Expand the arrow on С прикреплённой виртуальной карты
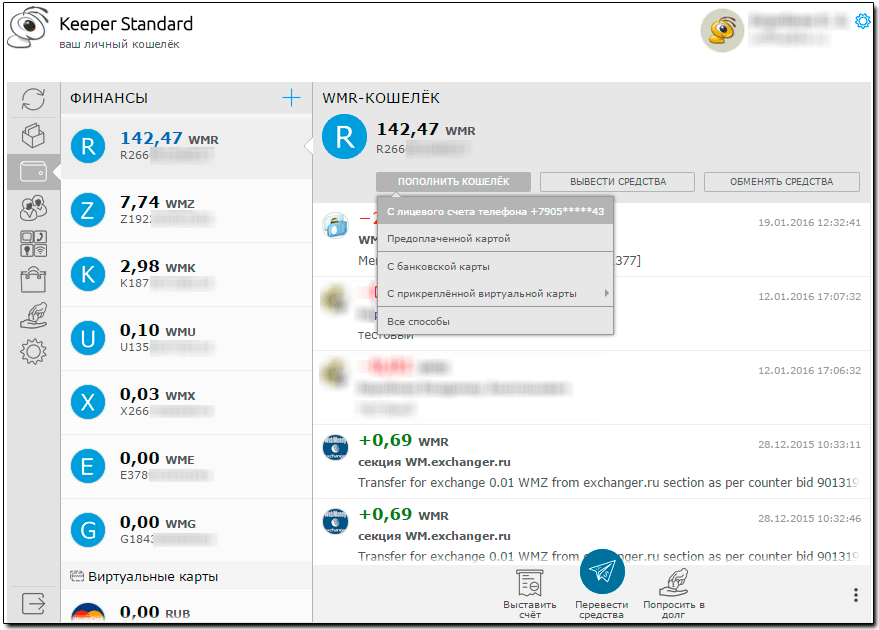Viewport: 879px width, 630px height. (607, 293)
